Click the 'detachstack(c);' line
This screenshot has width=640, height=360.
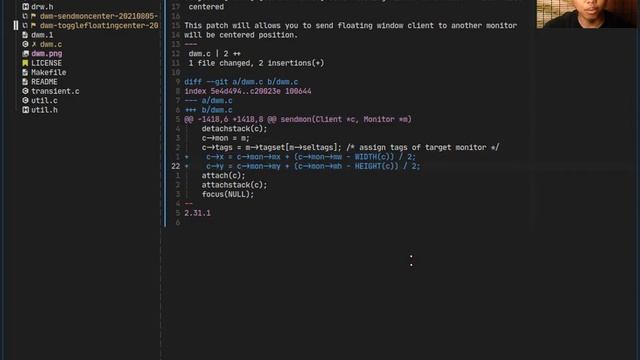click(234, 129)
